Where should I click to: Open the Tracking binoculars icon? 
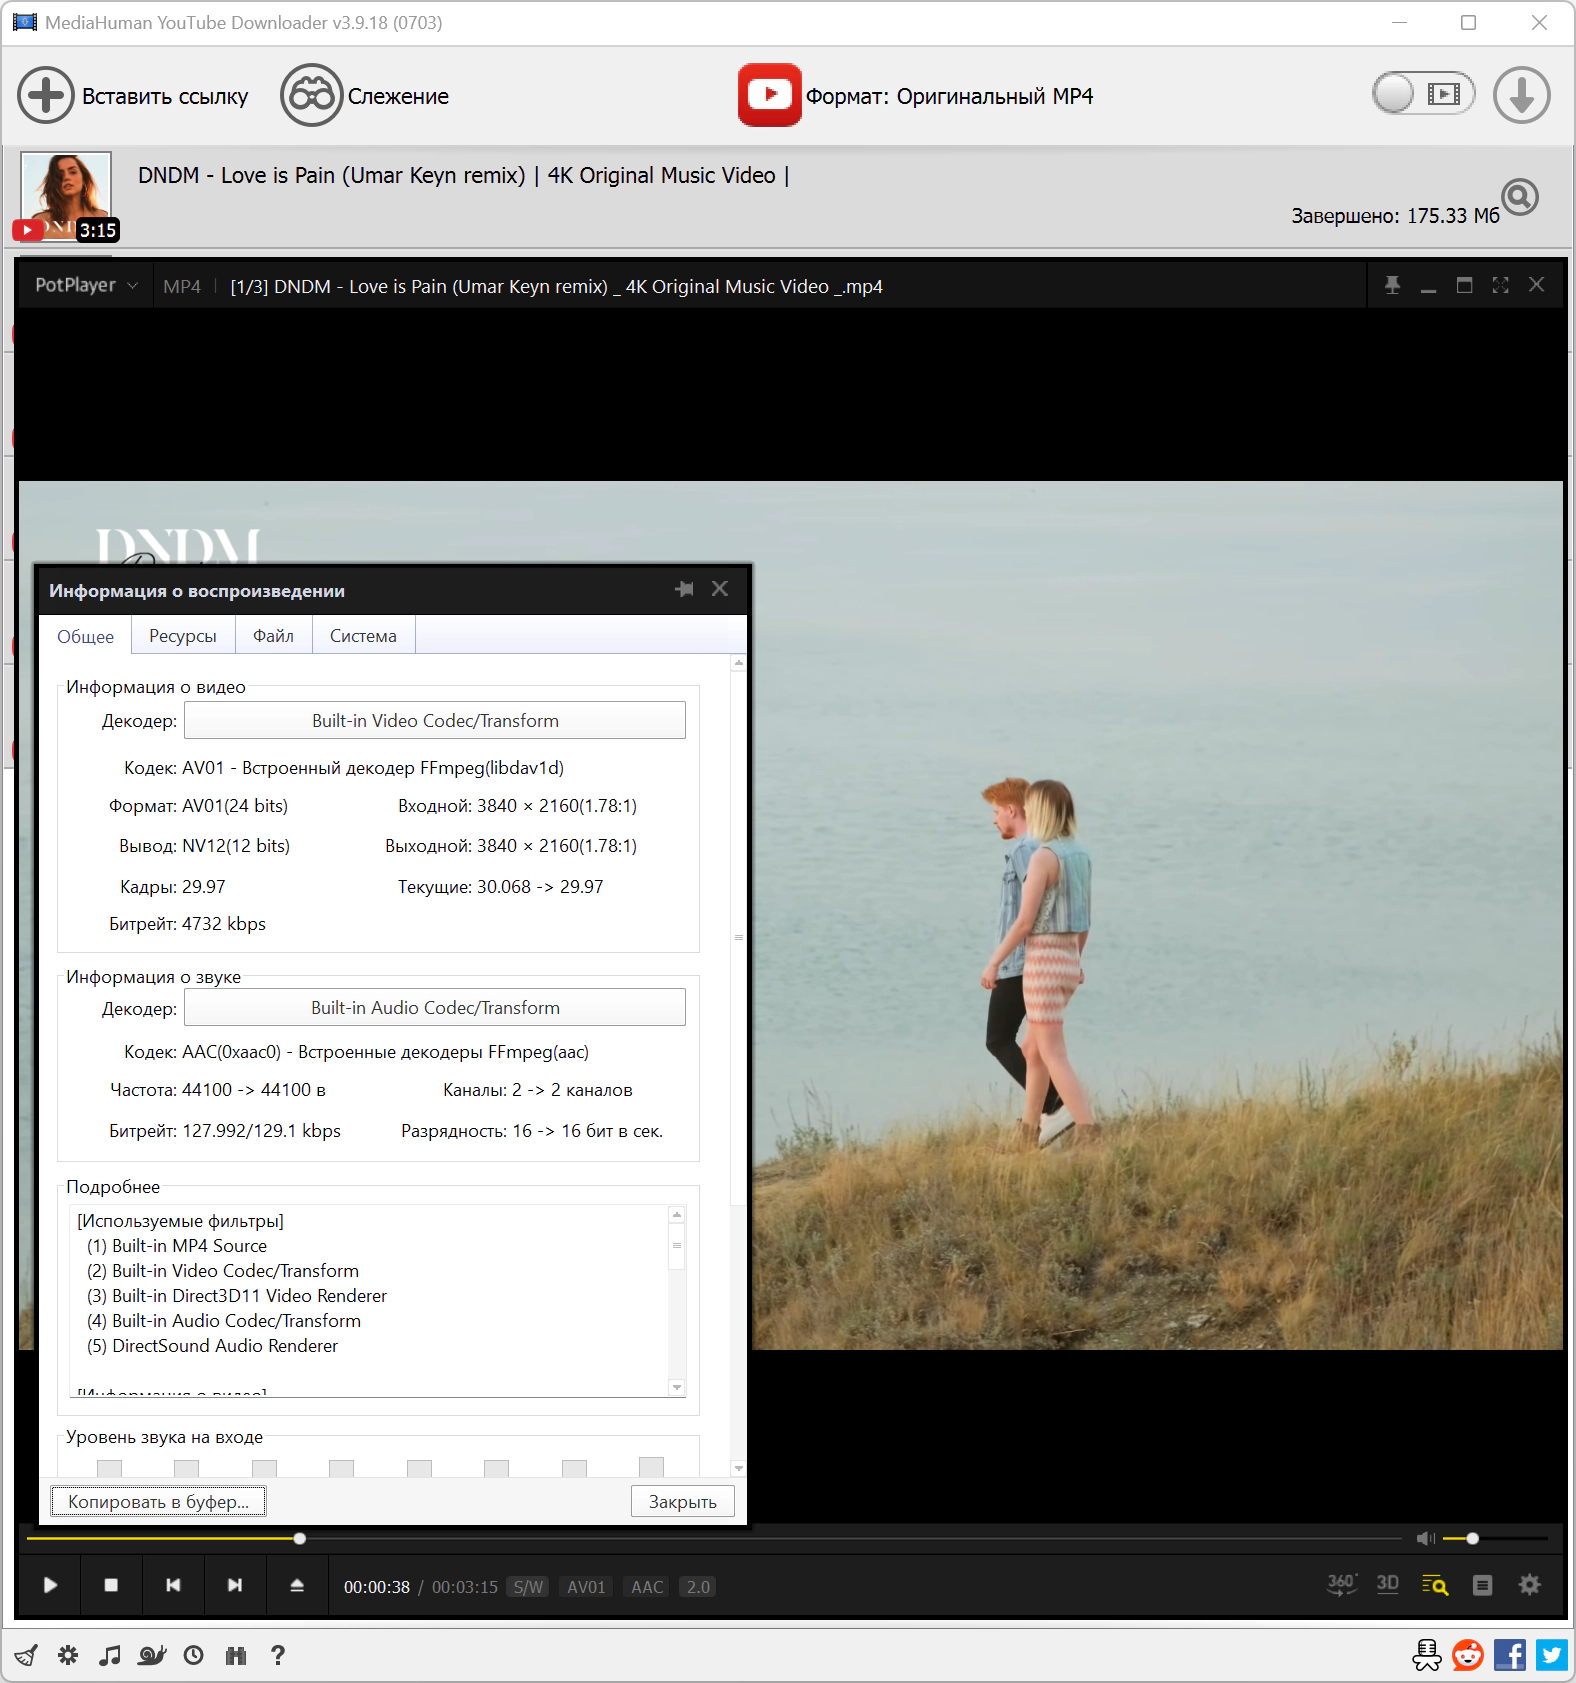311,96
